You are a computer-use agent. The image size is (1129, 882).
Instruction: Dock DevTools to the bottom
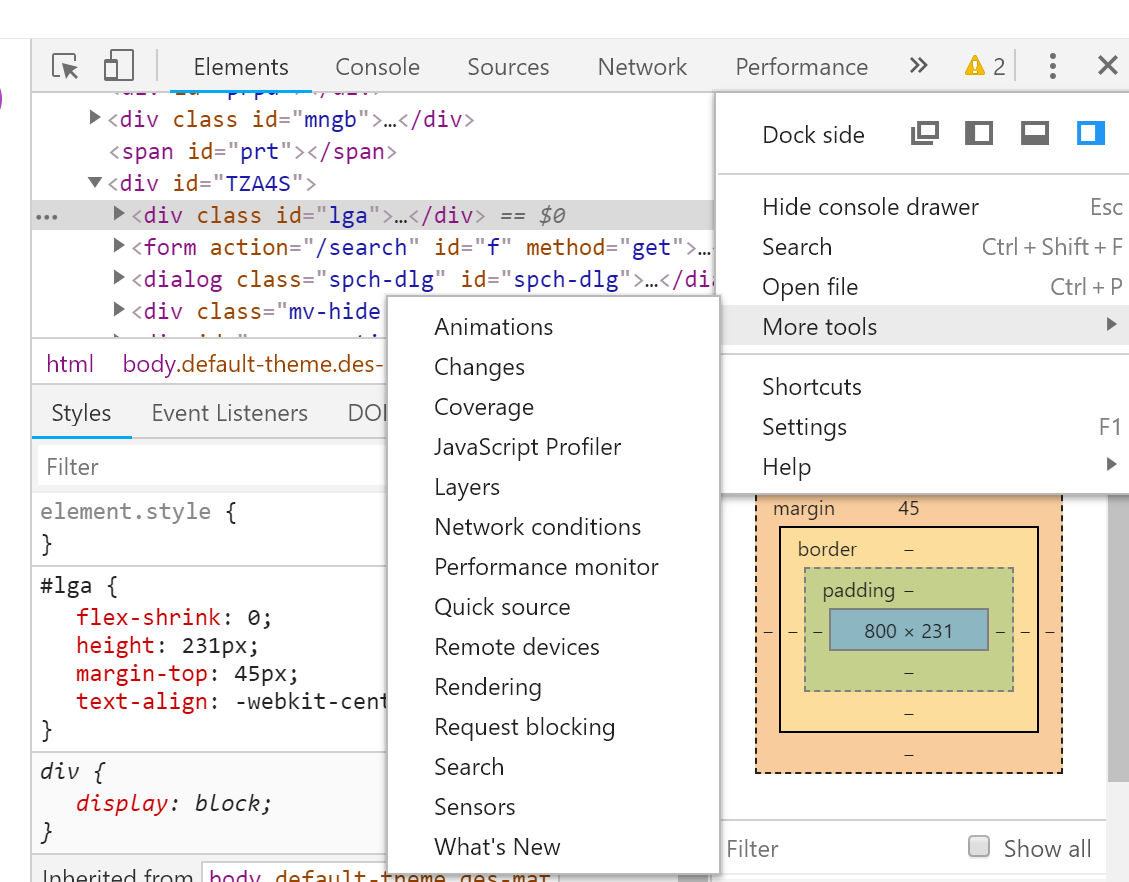click(x=1035, y=134)
